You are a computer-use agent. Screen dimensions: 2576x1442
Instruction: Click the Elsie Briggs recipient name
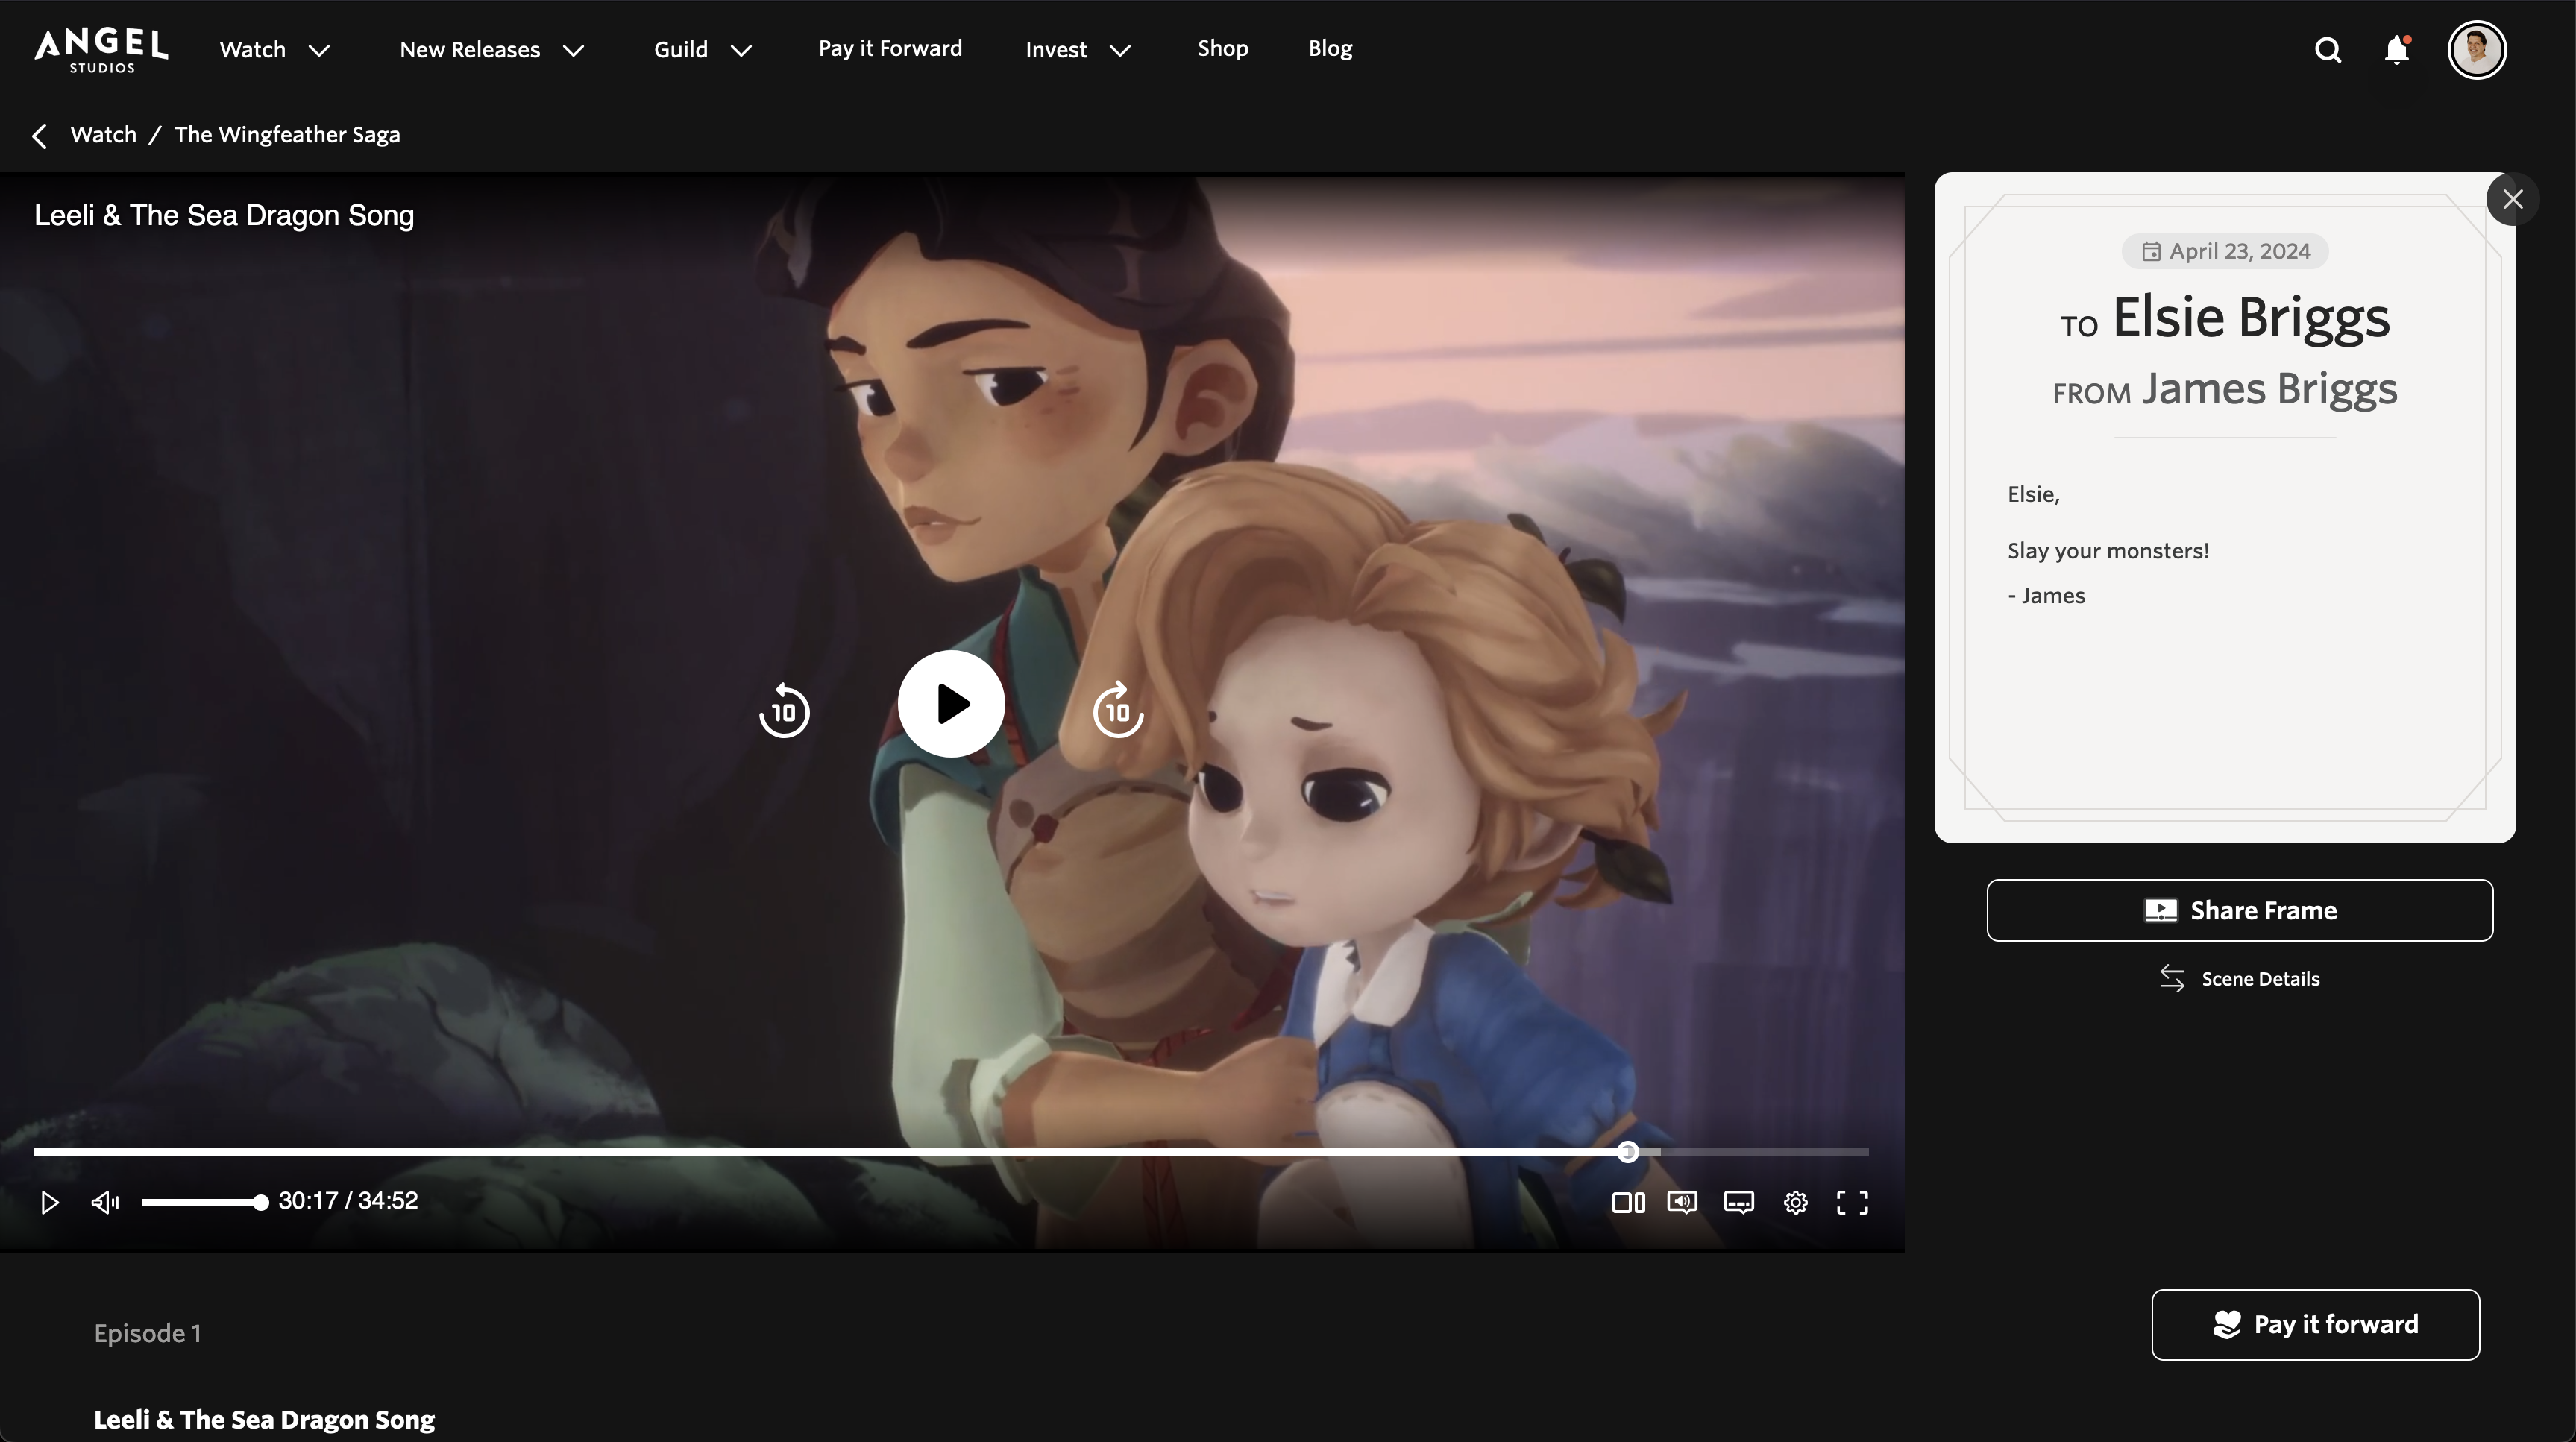(2250, 317)
